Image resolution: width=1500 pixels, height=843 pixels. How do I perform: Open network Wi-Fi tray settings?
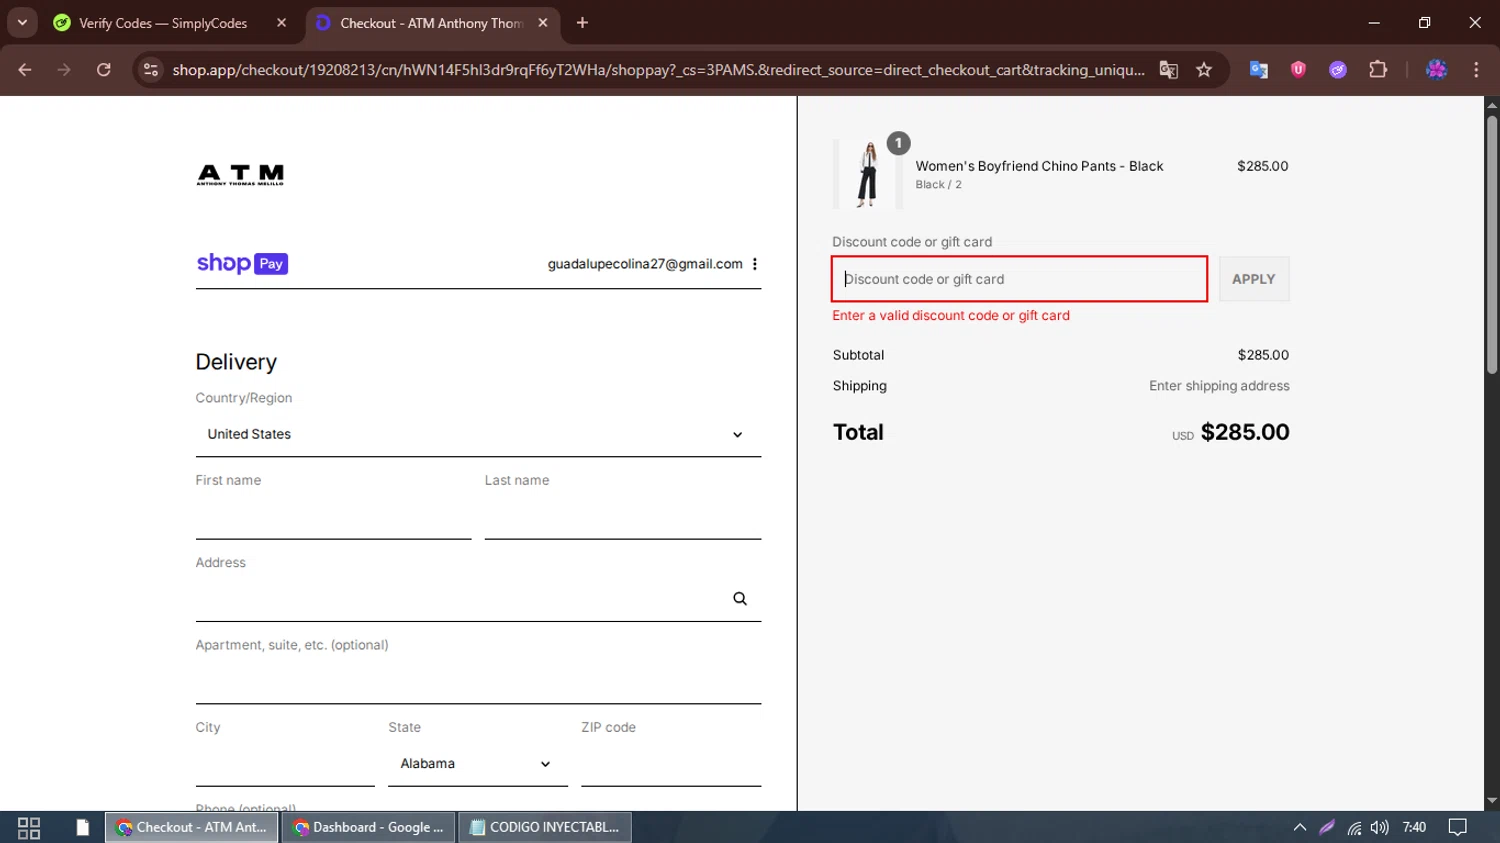point(1354,827)
